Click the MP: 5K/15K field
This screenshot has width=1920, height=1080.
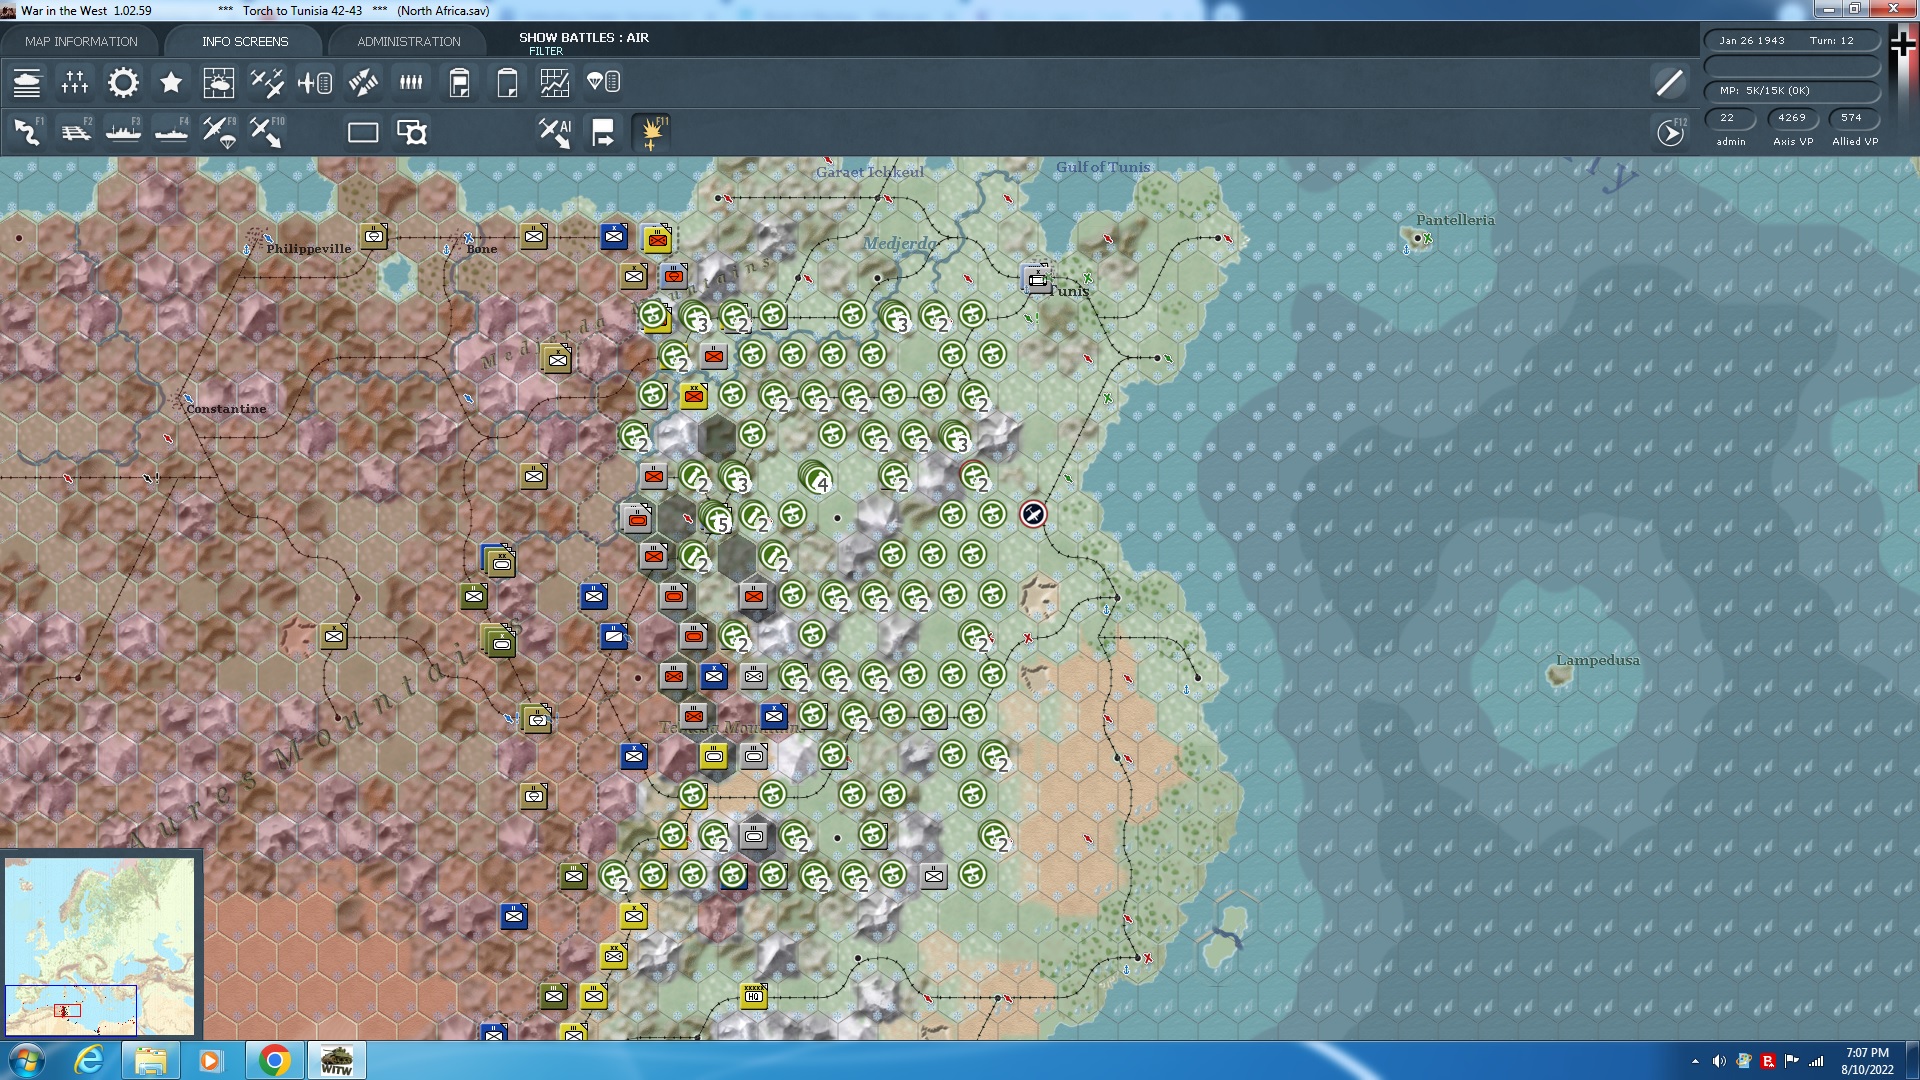1792,91
